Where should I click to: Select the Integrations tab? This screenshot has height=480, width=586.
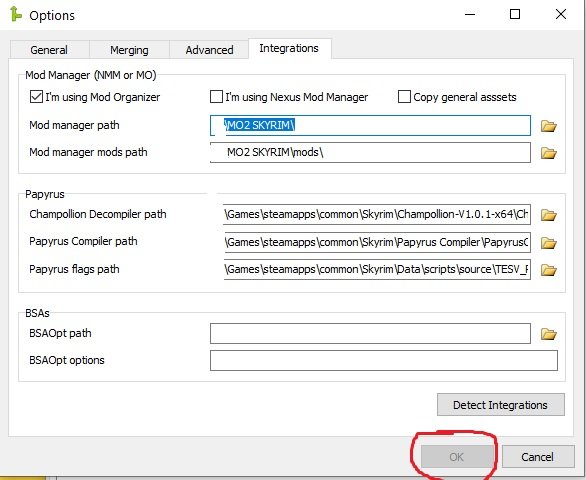pos(289,48)
